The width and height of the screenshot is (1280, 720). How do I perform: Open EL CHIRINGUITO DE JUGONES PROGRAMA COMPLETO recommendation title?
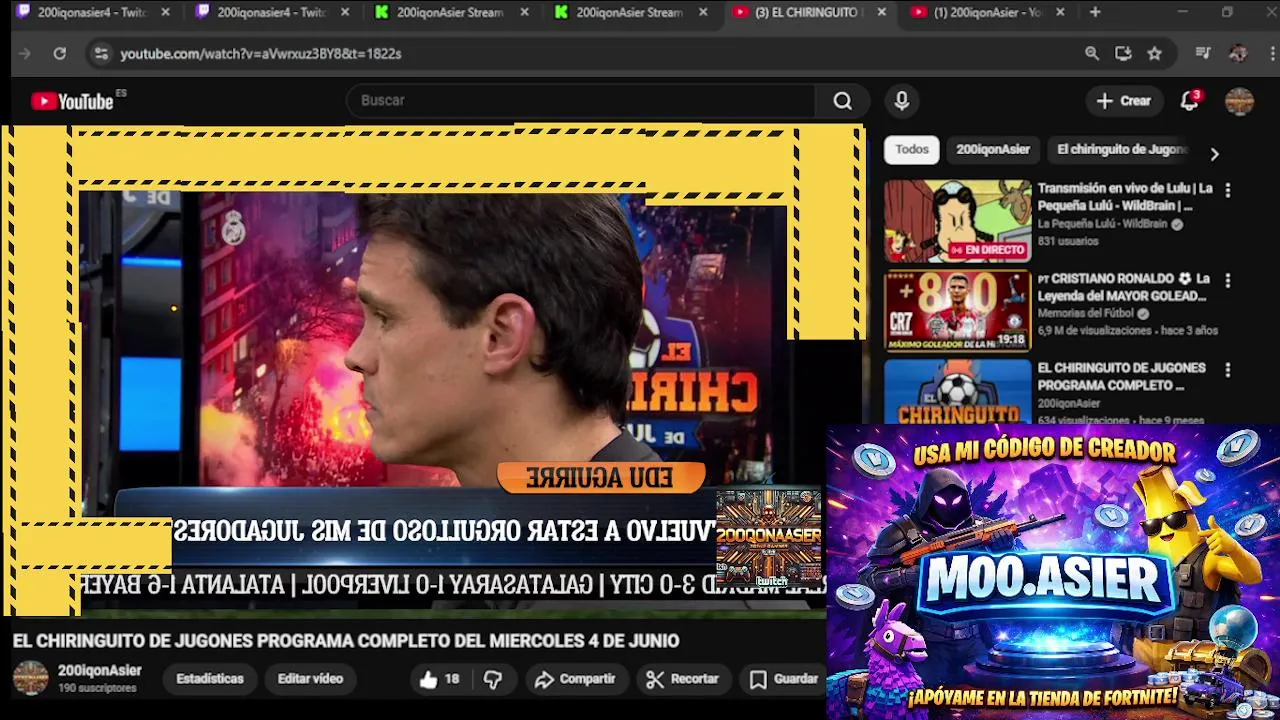point(1121,376)
